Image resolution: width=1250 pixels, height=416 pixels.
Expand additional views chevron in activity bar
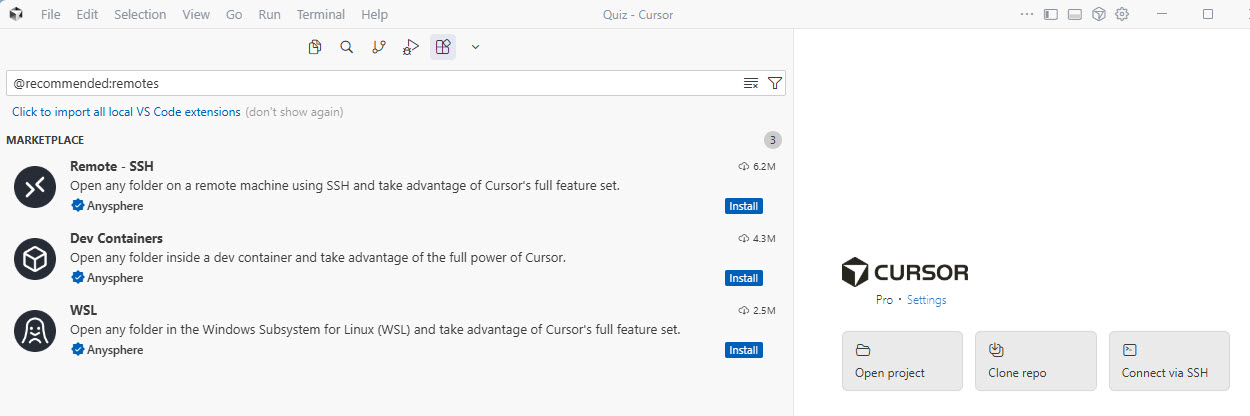pos(475,46)
